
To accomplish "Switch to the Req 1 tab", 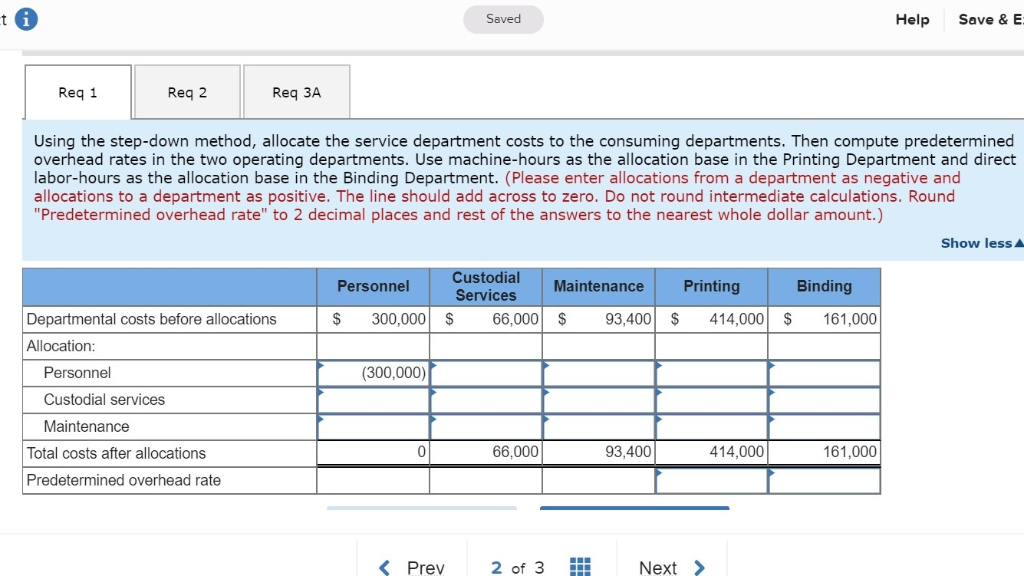I will click(78, 92).
